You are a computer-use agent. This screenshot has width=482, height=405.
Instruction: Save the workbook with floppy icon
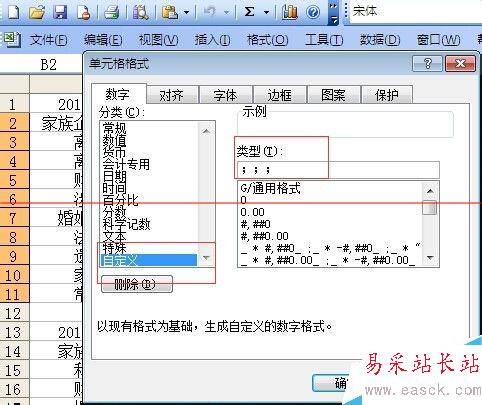point(61,12)
